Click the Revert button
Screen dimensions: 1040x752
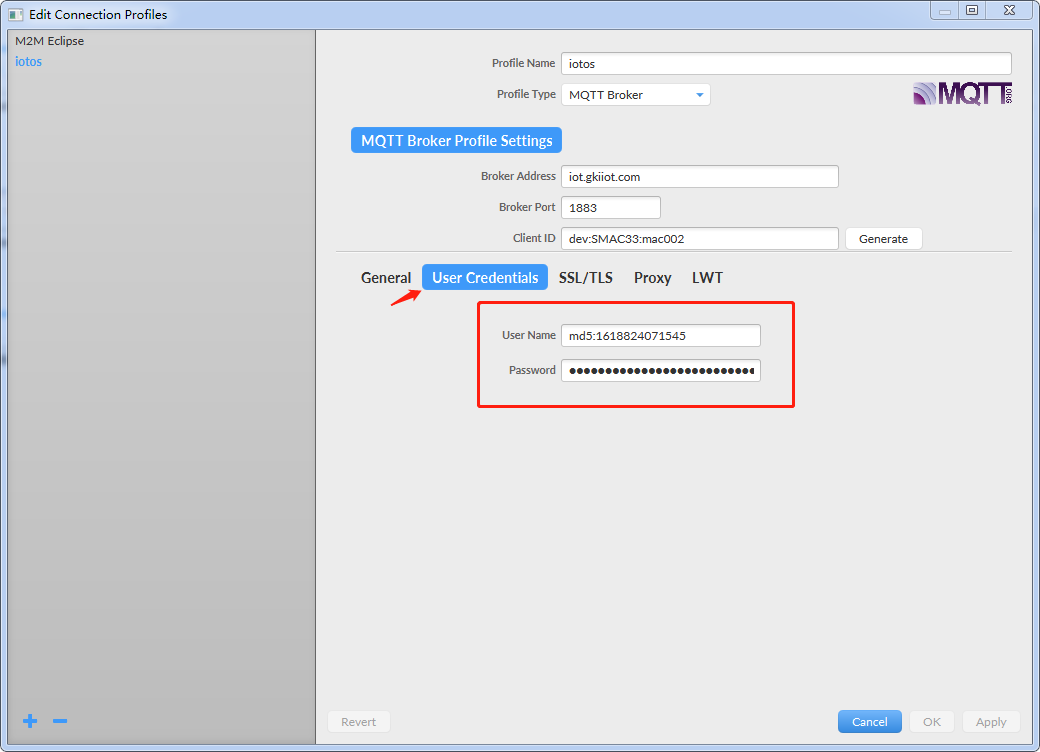pos(358,721)
